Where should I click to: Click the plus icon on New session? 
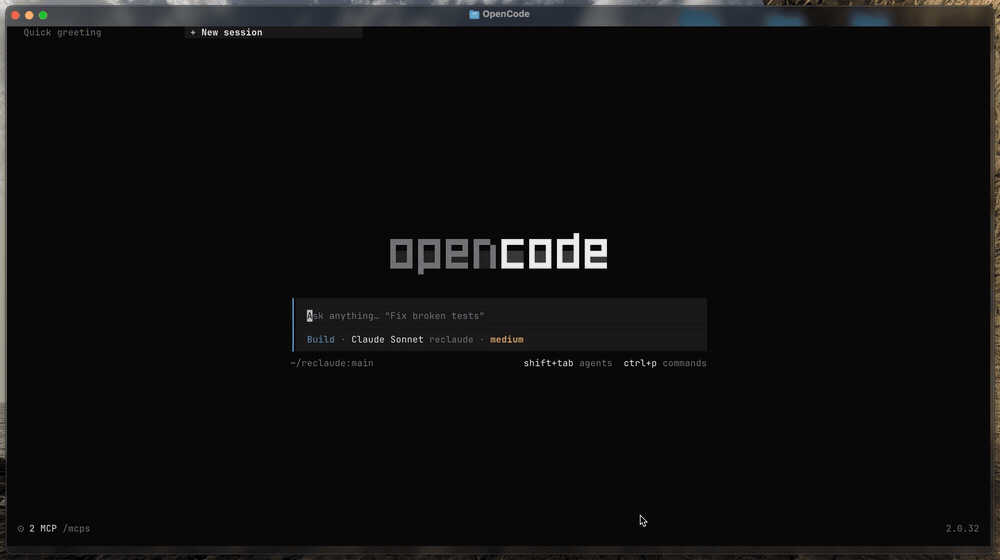[x=193, y=33]
